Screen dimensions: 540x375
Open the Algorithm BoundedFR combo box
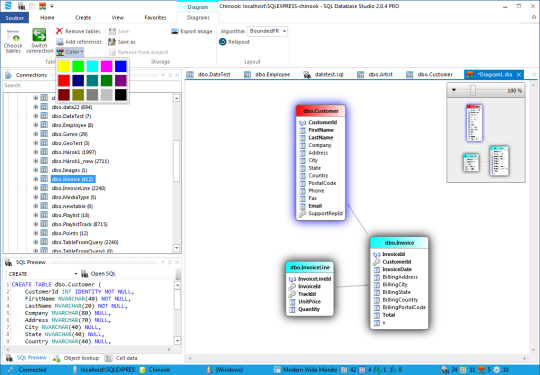[x=267, y=31]
